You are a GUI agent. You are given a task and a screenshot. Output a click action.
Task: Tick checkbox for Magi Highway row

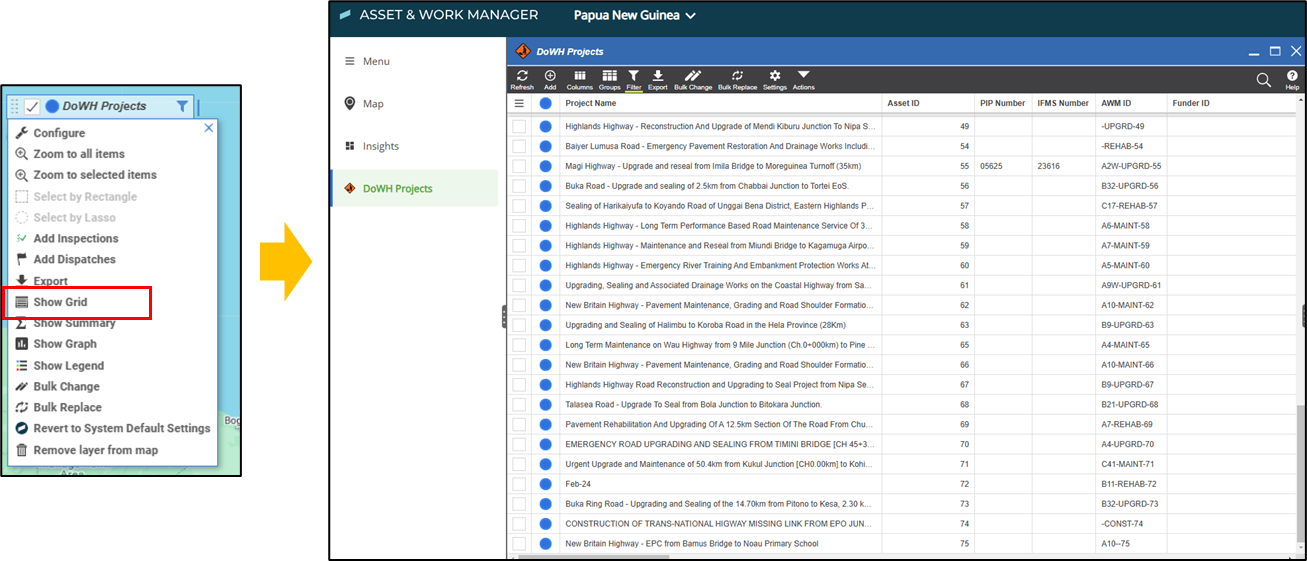click(519, 166)
